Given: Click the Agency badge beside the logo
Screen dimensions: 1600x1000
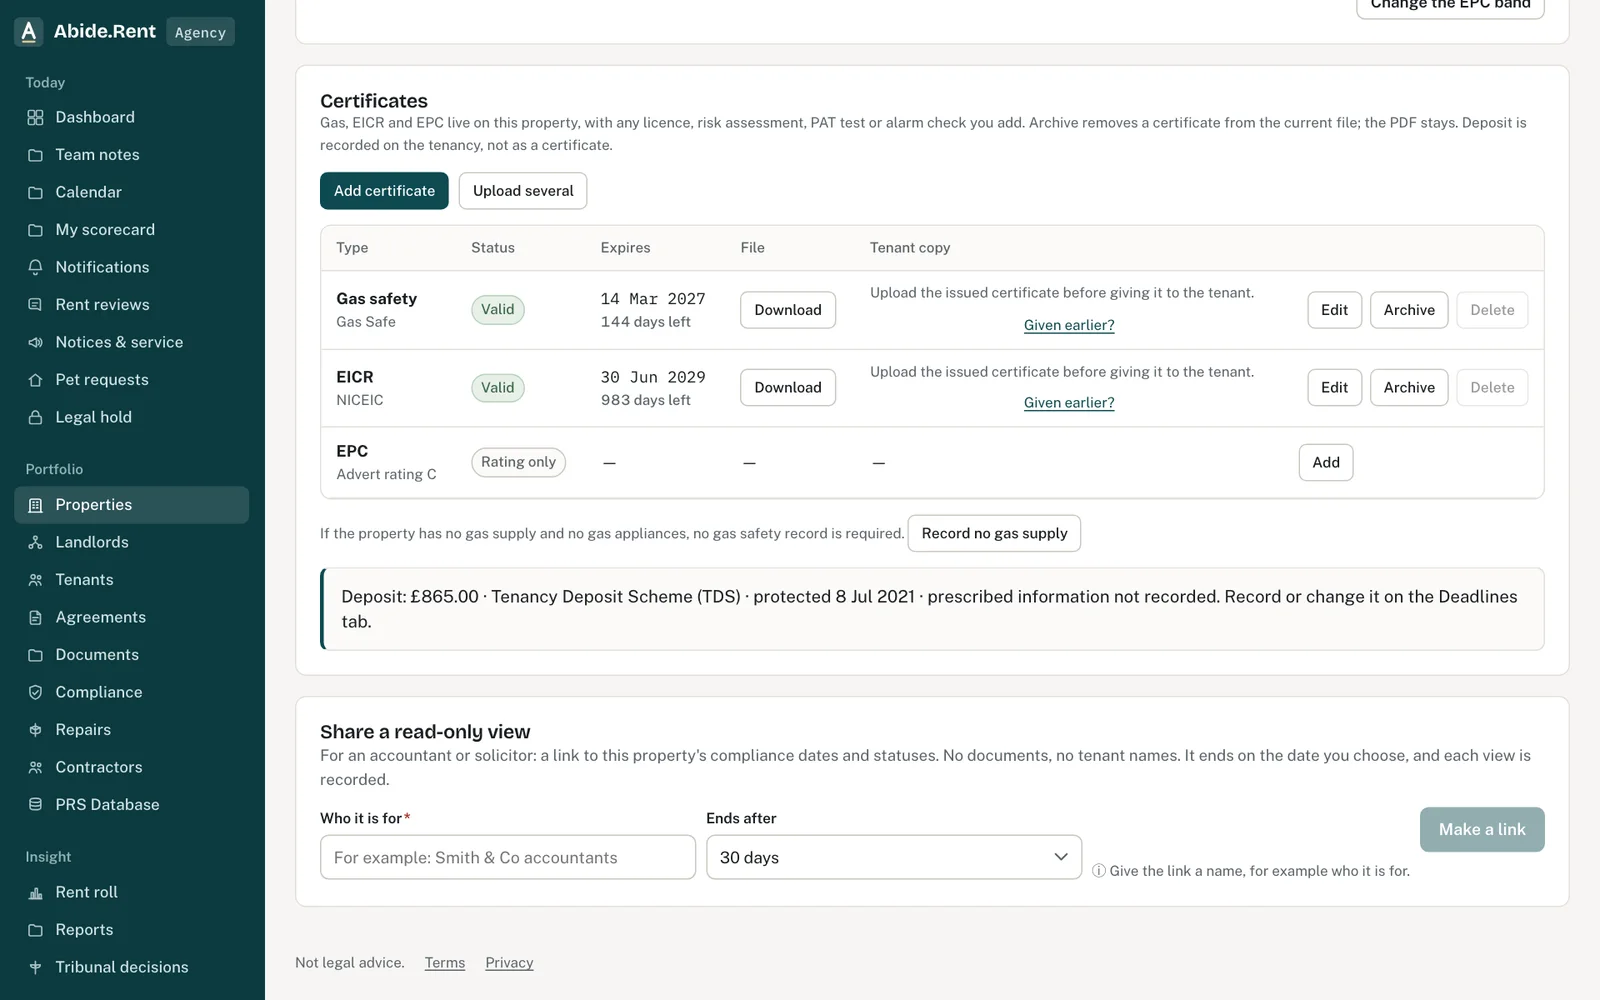Looking at the screenshot, I should [200, 32].
